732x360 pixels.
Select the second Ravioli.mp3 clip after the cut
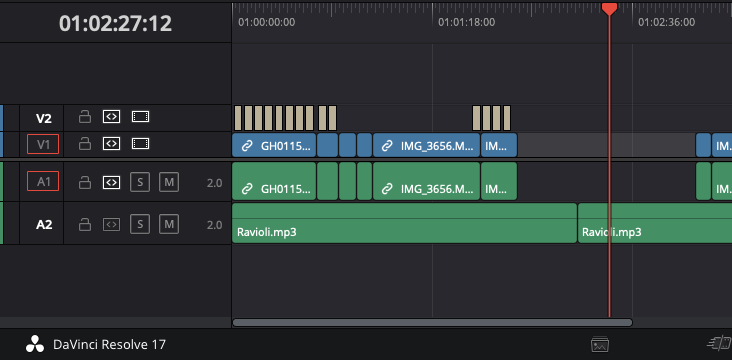click(x=655, y=223)
